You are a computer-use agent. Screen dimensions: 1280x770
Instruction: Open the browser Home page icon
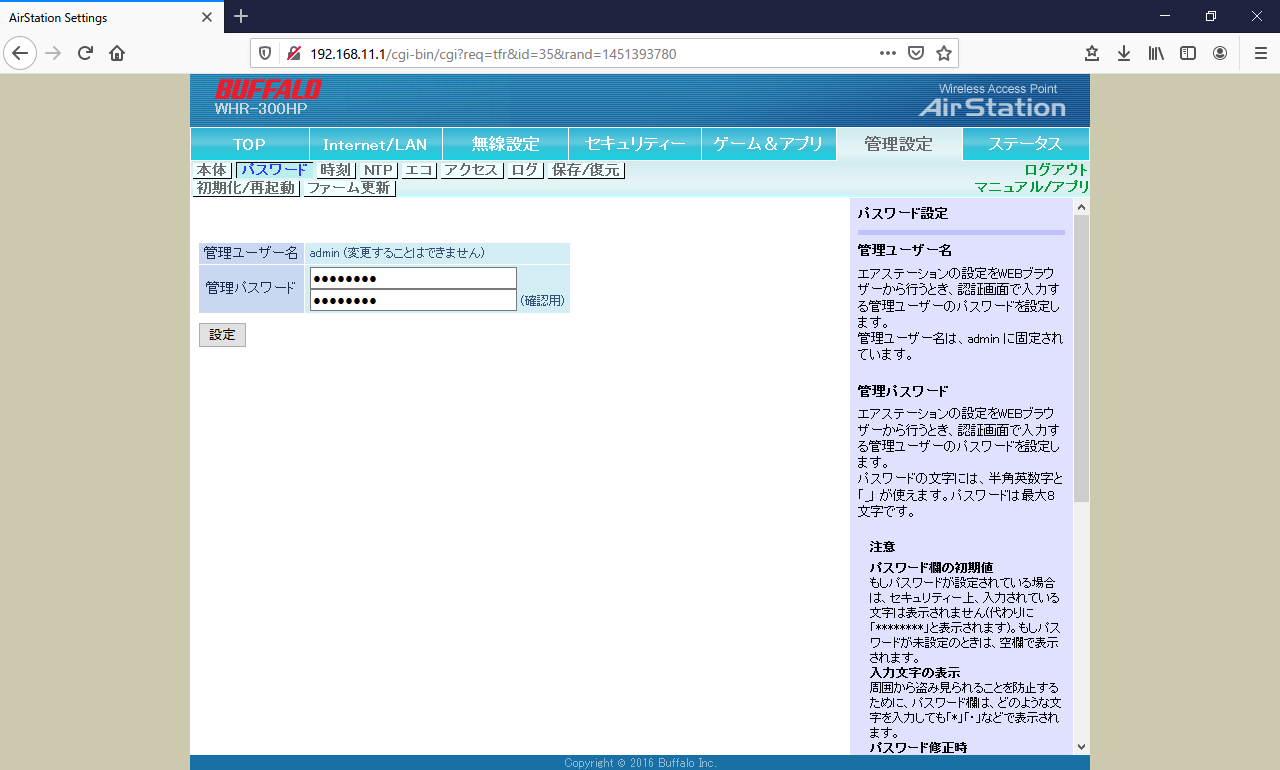tap(117, 53)
